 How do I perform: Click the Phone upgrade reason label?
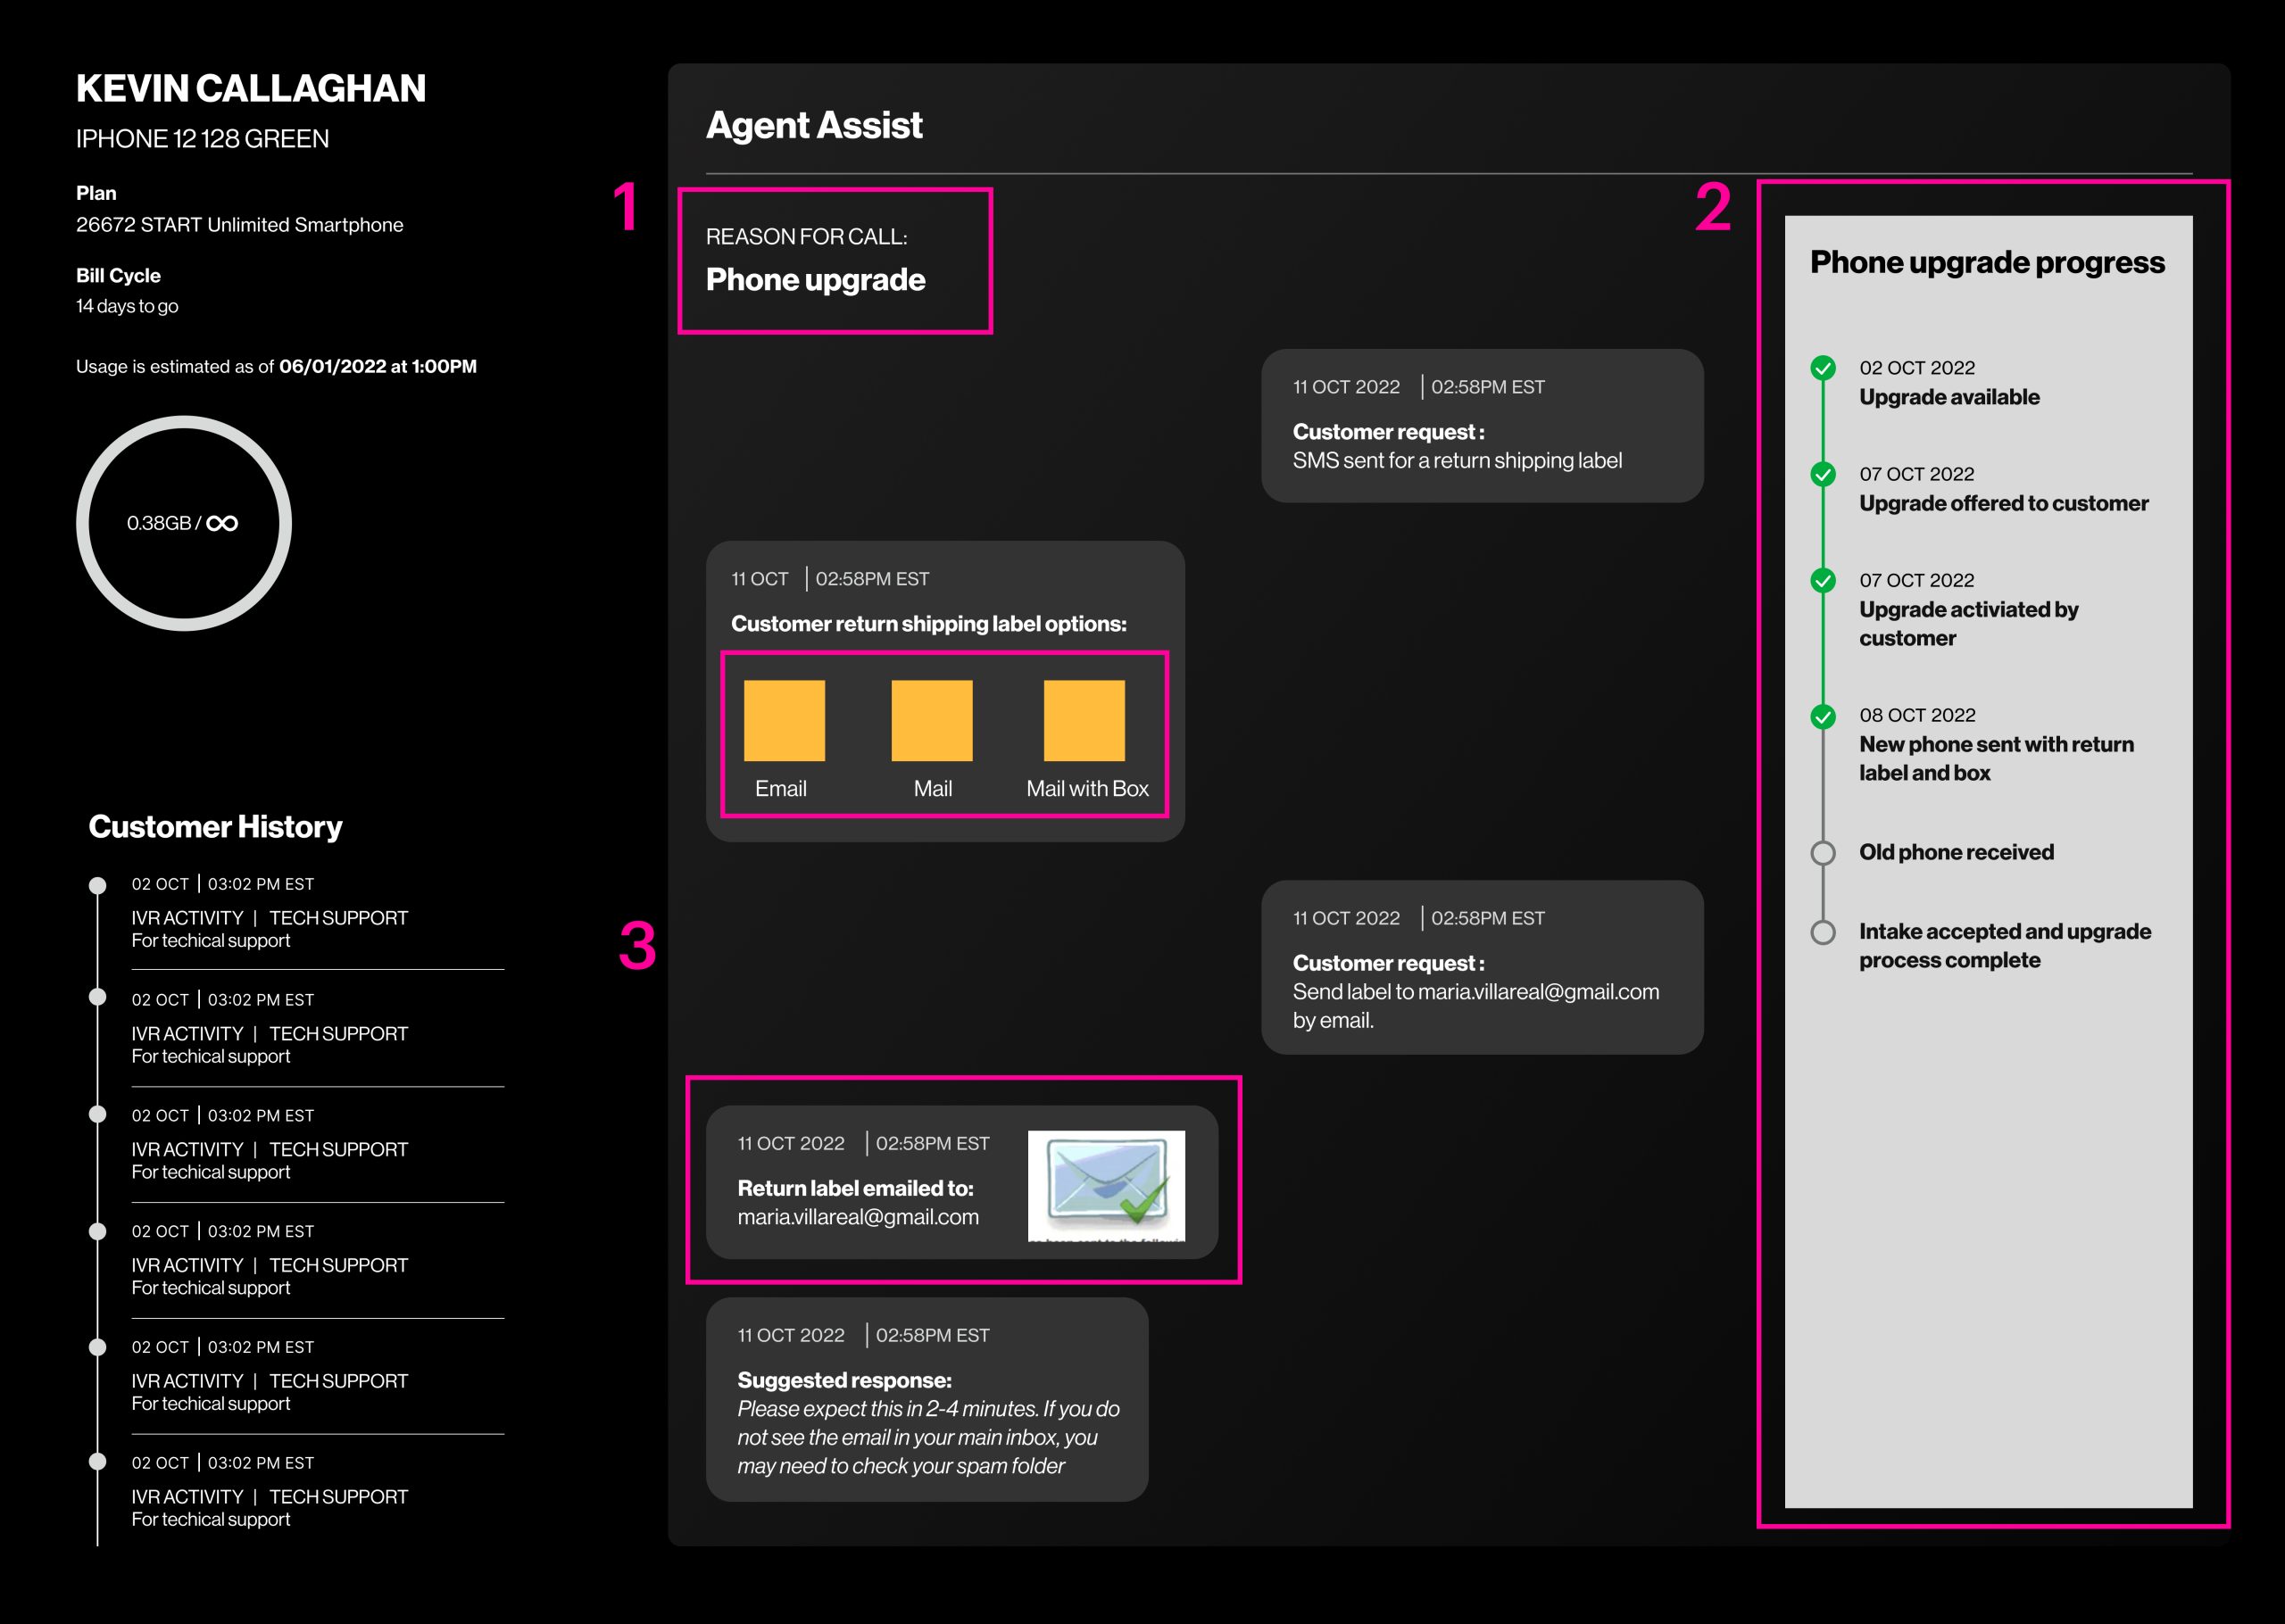pyautogui.click(x=816, y=281)
